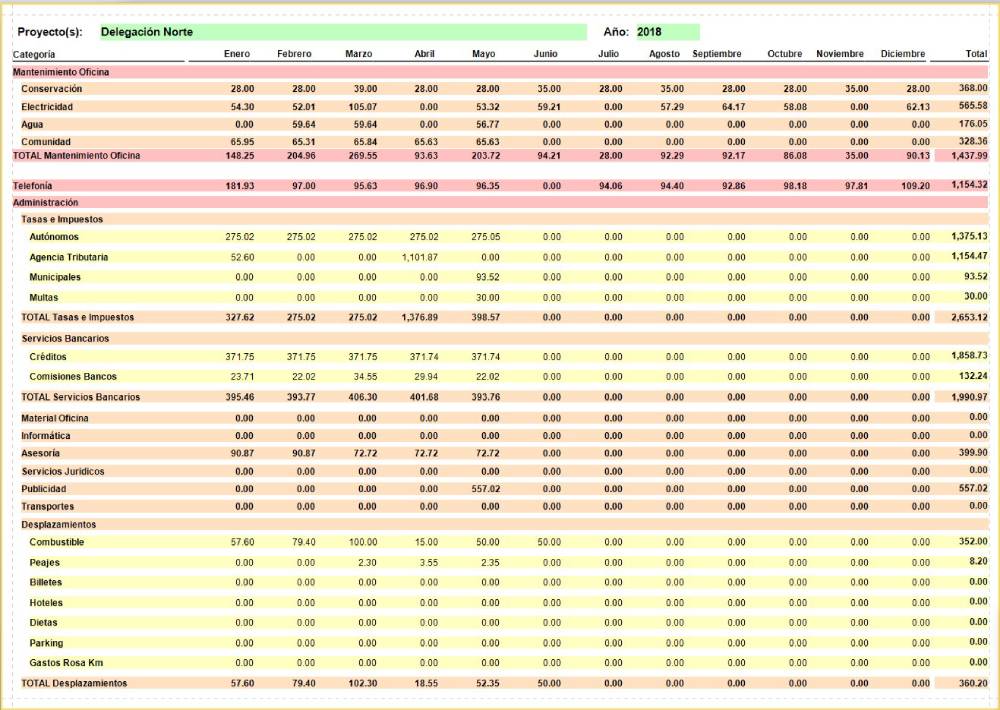The image size is (1000, 710).
Task: Click the Gastos Rosa Km row label
Action: [x=67, y=663]
